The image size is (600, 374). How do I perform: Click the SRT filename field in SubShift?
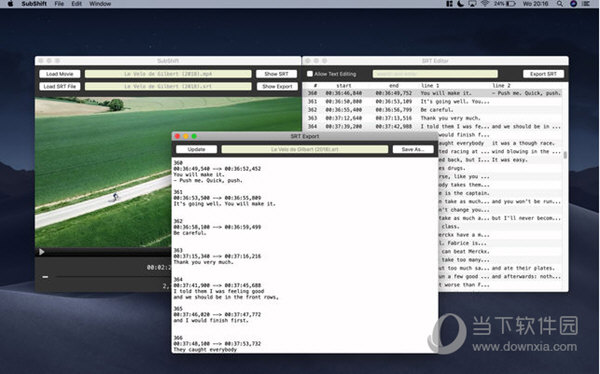[168, 87]
